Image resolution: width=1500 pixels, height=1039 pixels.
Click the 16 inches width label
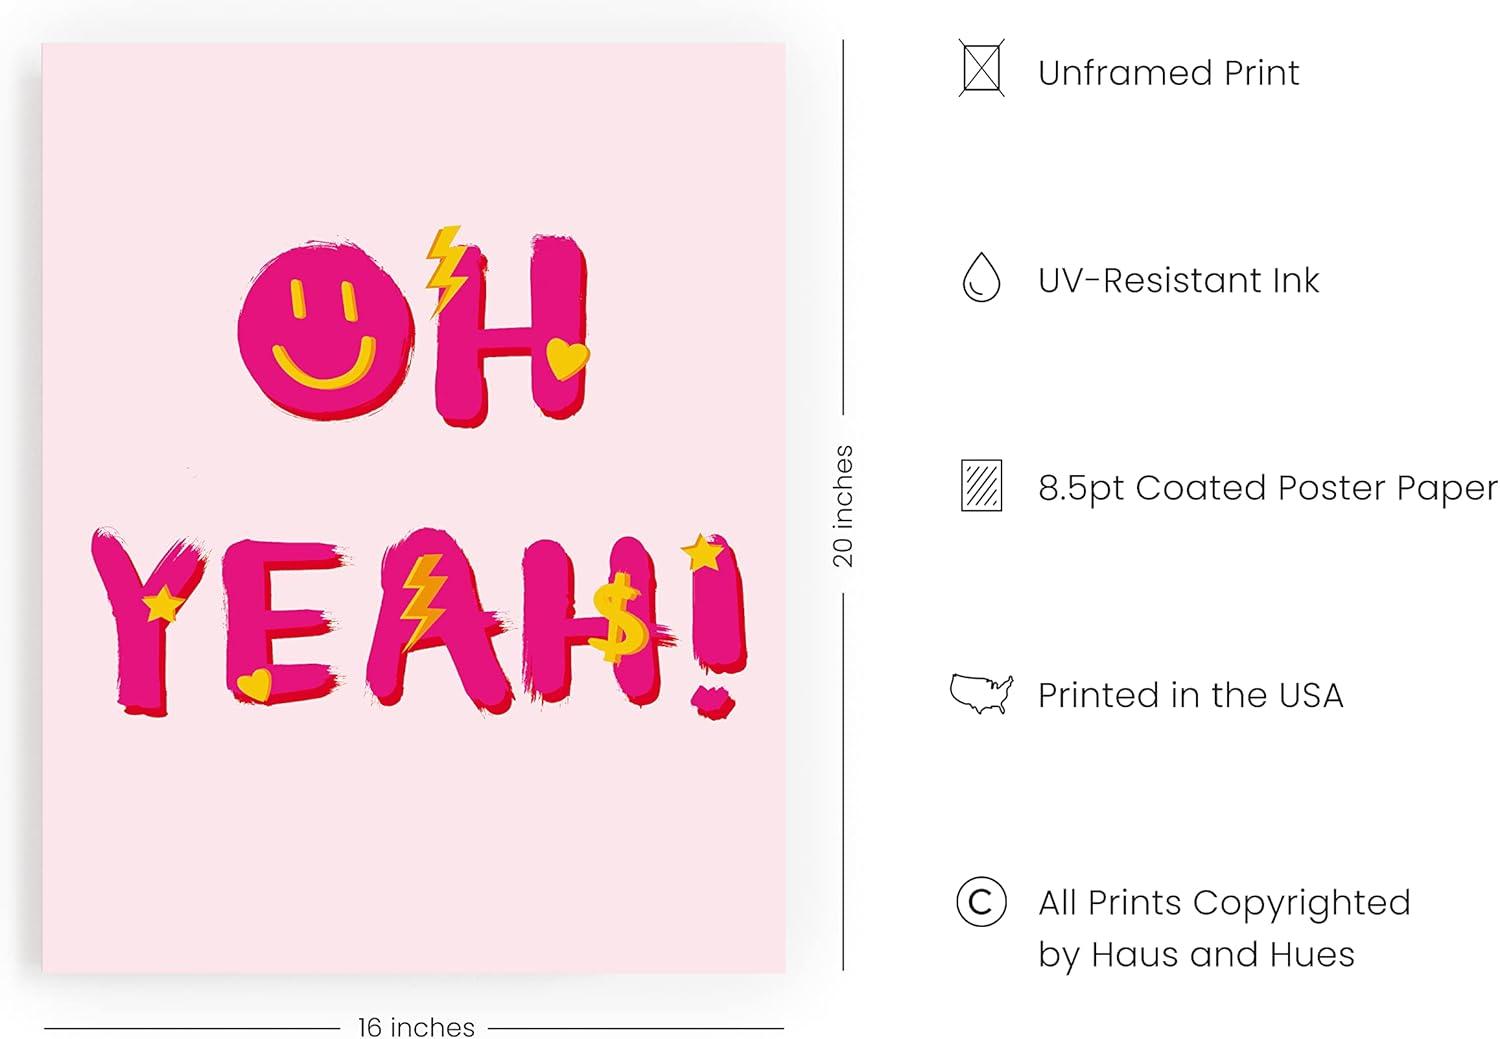point(416,1027)
